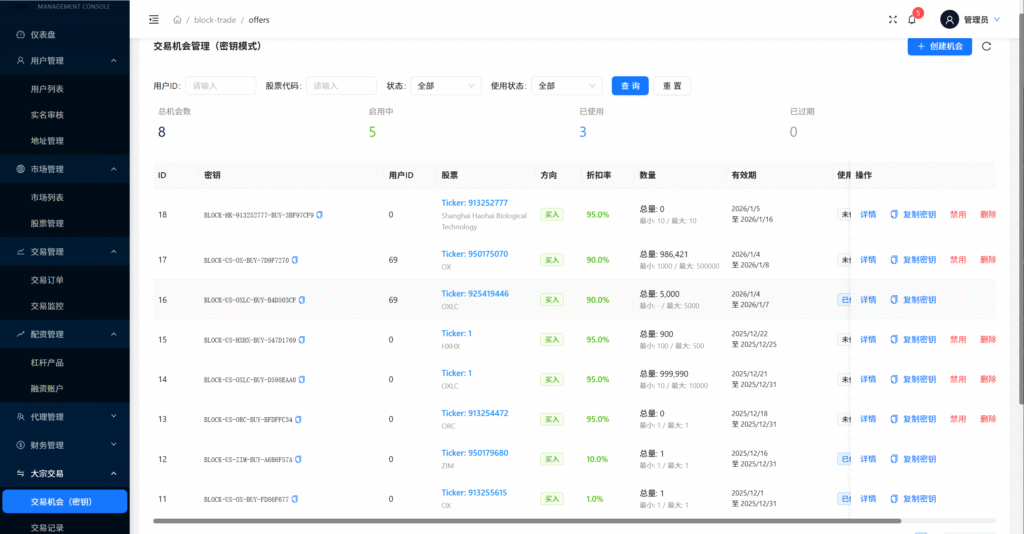Open Ticker: 913252777 stock link
1024x534 pixels.
pos(474,203)
